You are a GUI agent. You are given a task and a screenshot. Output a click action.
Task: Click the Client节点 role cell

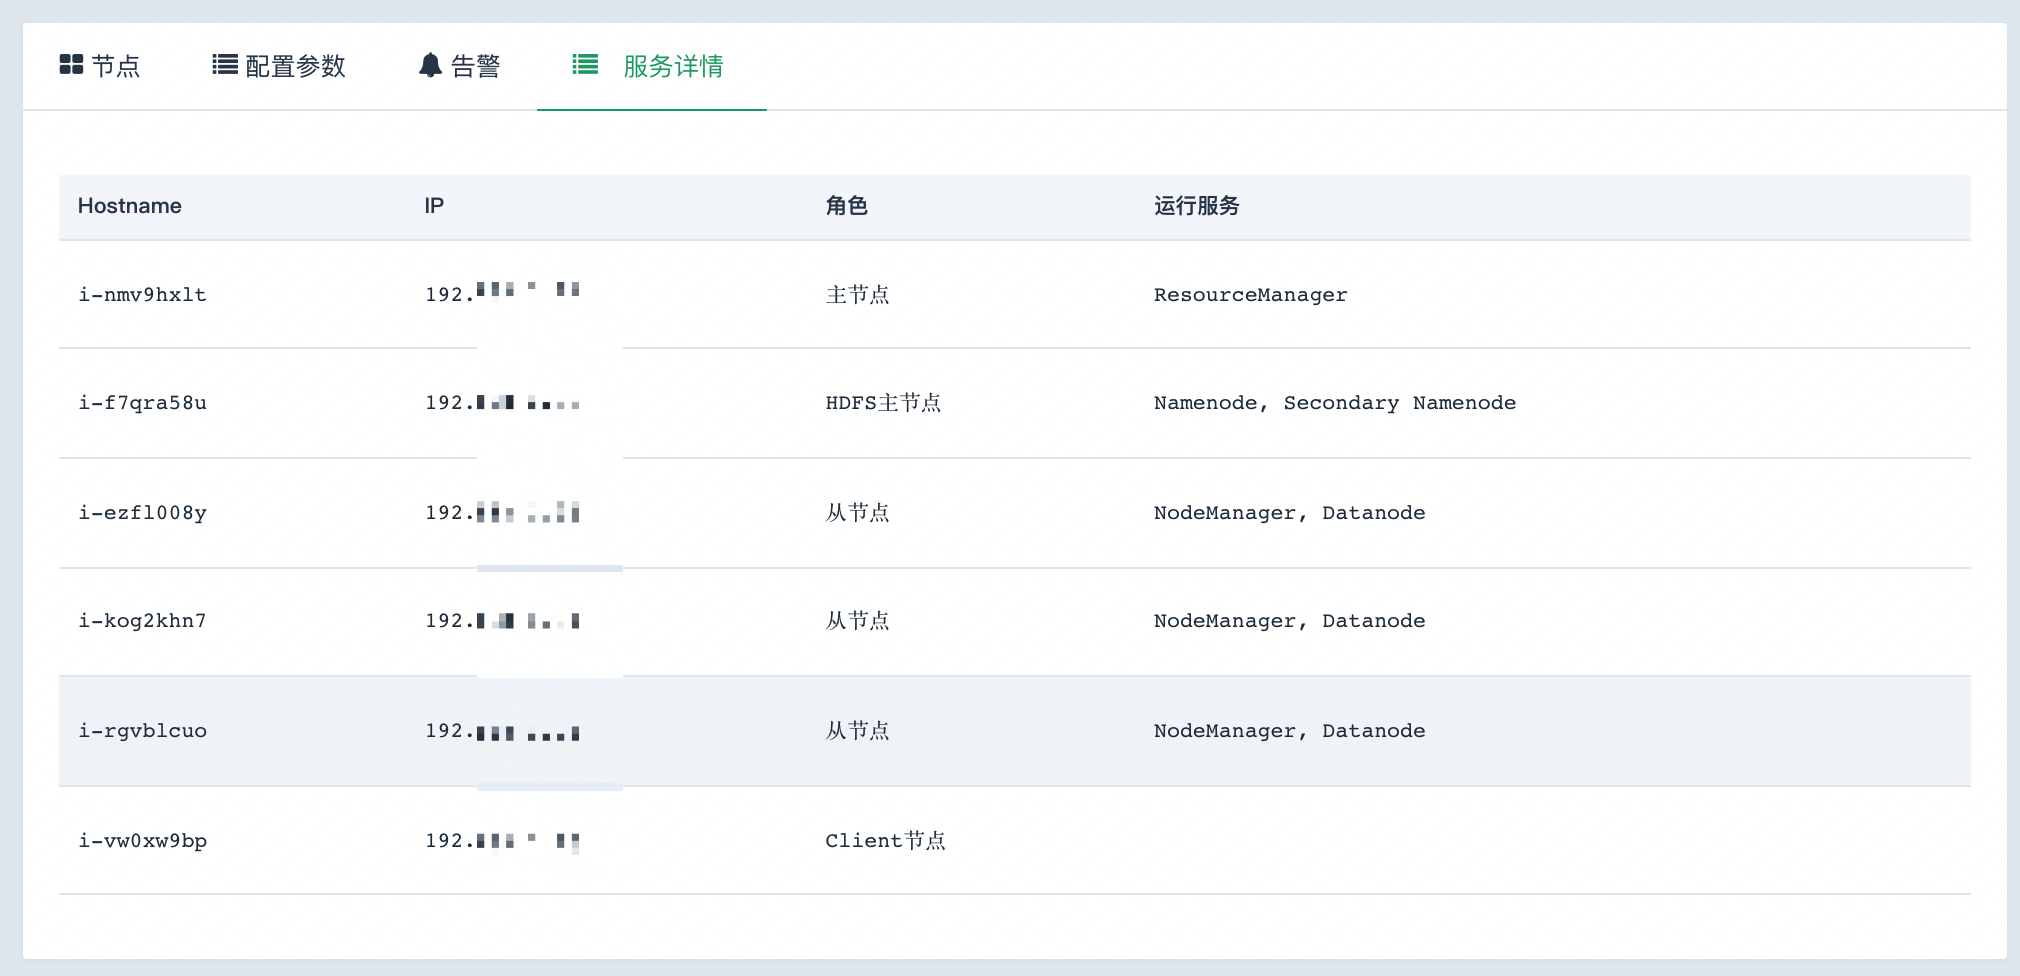[x=885, y=841]
